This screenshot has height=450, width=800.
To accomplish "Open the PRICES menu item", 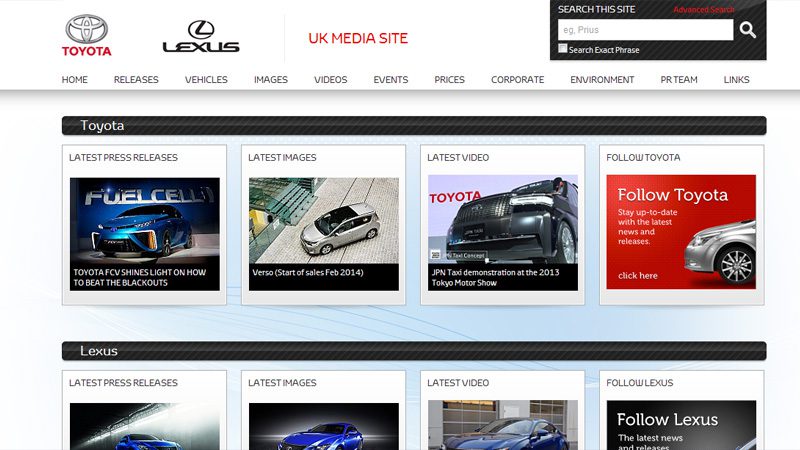I will coord(449,80).
